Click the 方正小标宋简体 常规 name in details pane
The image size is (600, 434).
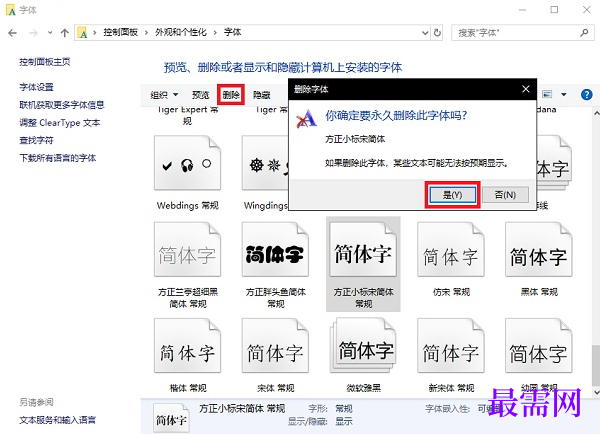pyautogui.click(x=242, y=408)
